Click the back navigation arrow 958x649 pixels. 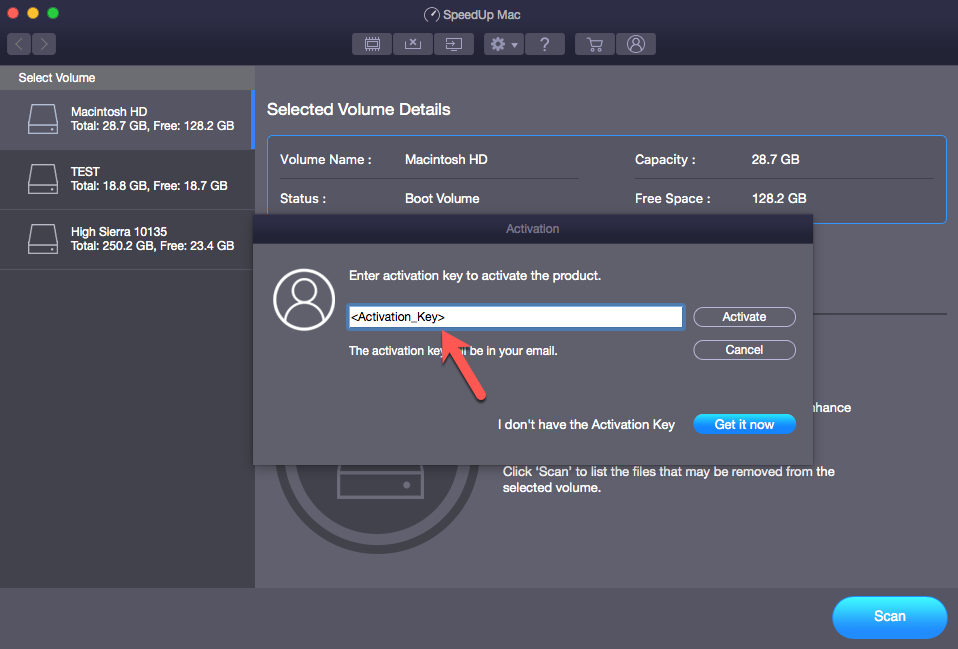[19, 44]
